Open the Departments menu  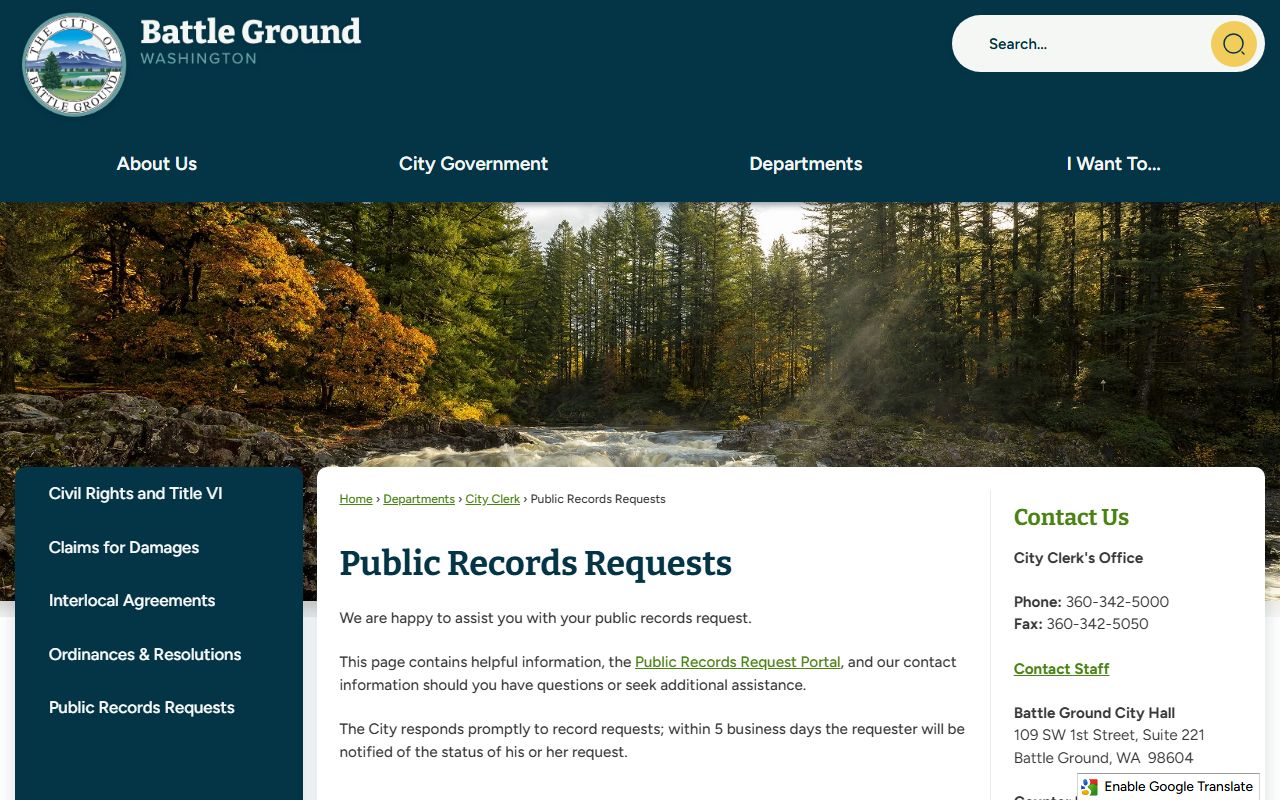click(806, 164)
